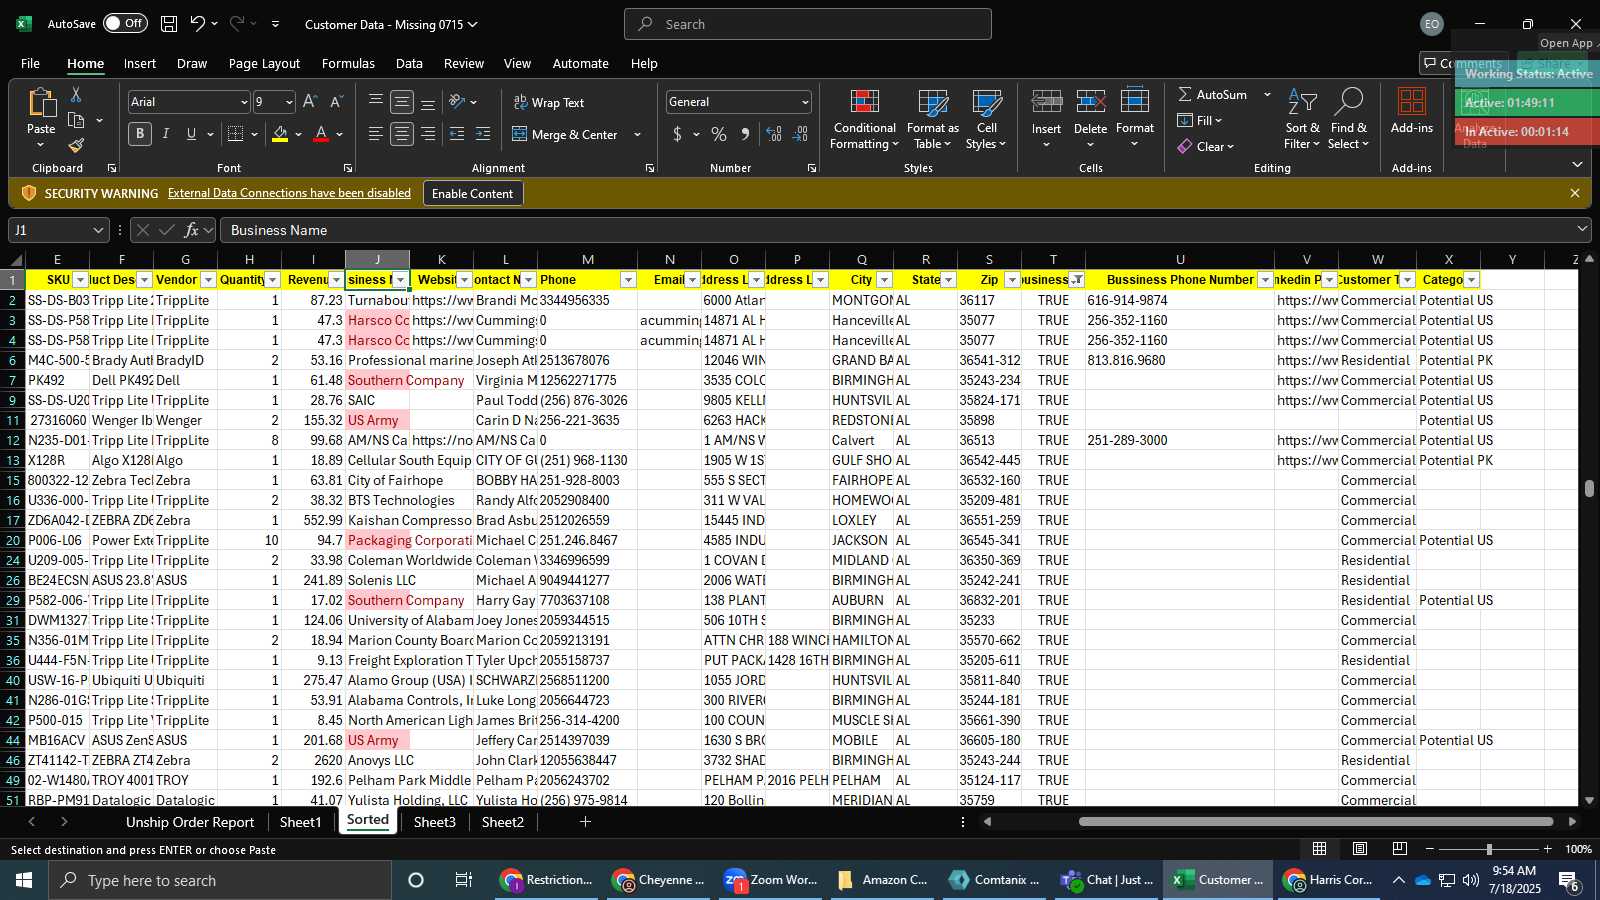The height and width of the screenshot is (900, 1600).
Task: Click the Borders icon
Action: pyautogui.click(x=236, y=134)
